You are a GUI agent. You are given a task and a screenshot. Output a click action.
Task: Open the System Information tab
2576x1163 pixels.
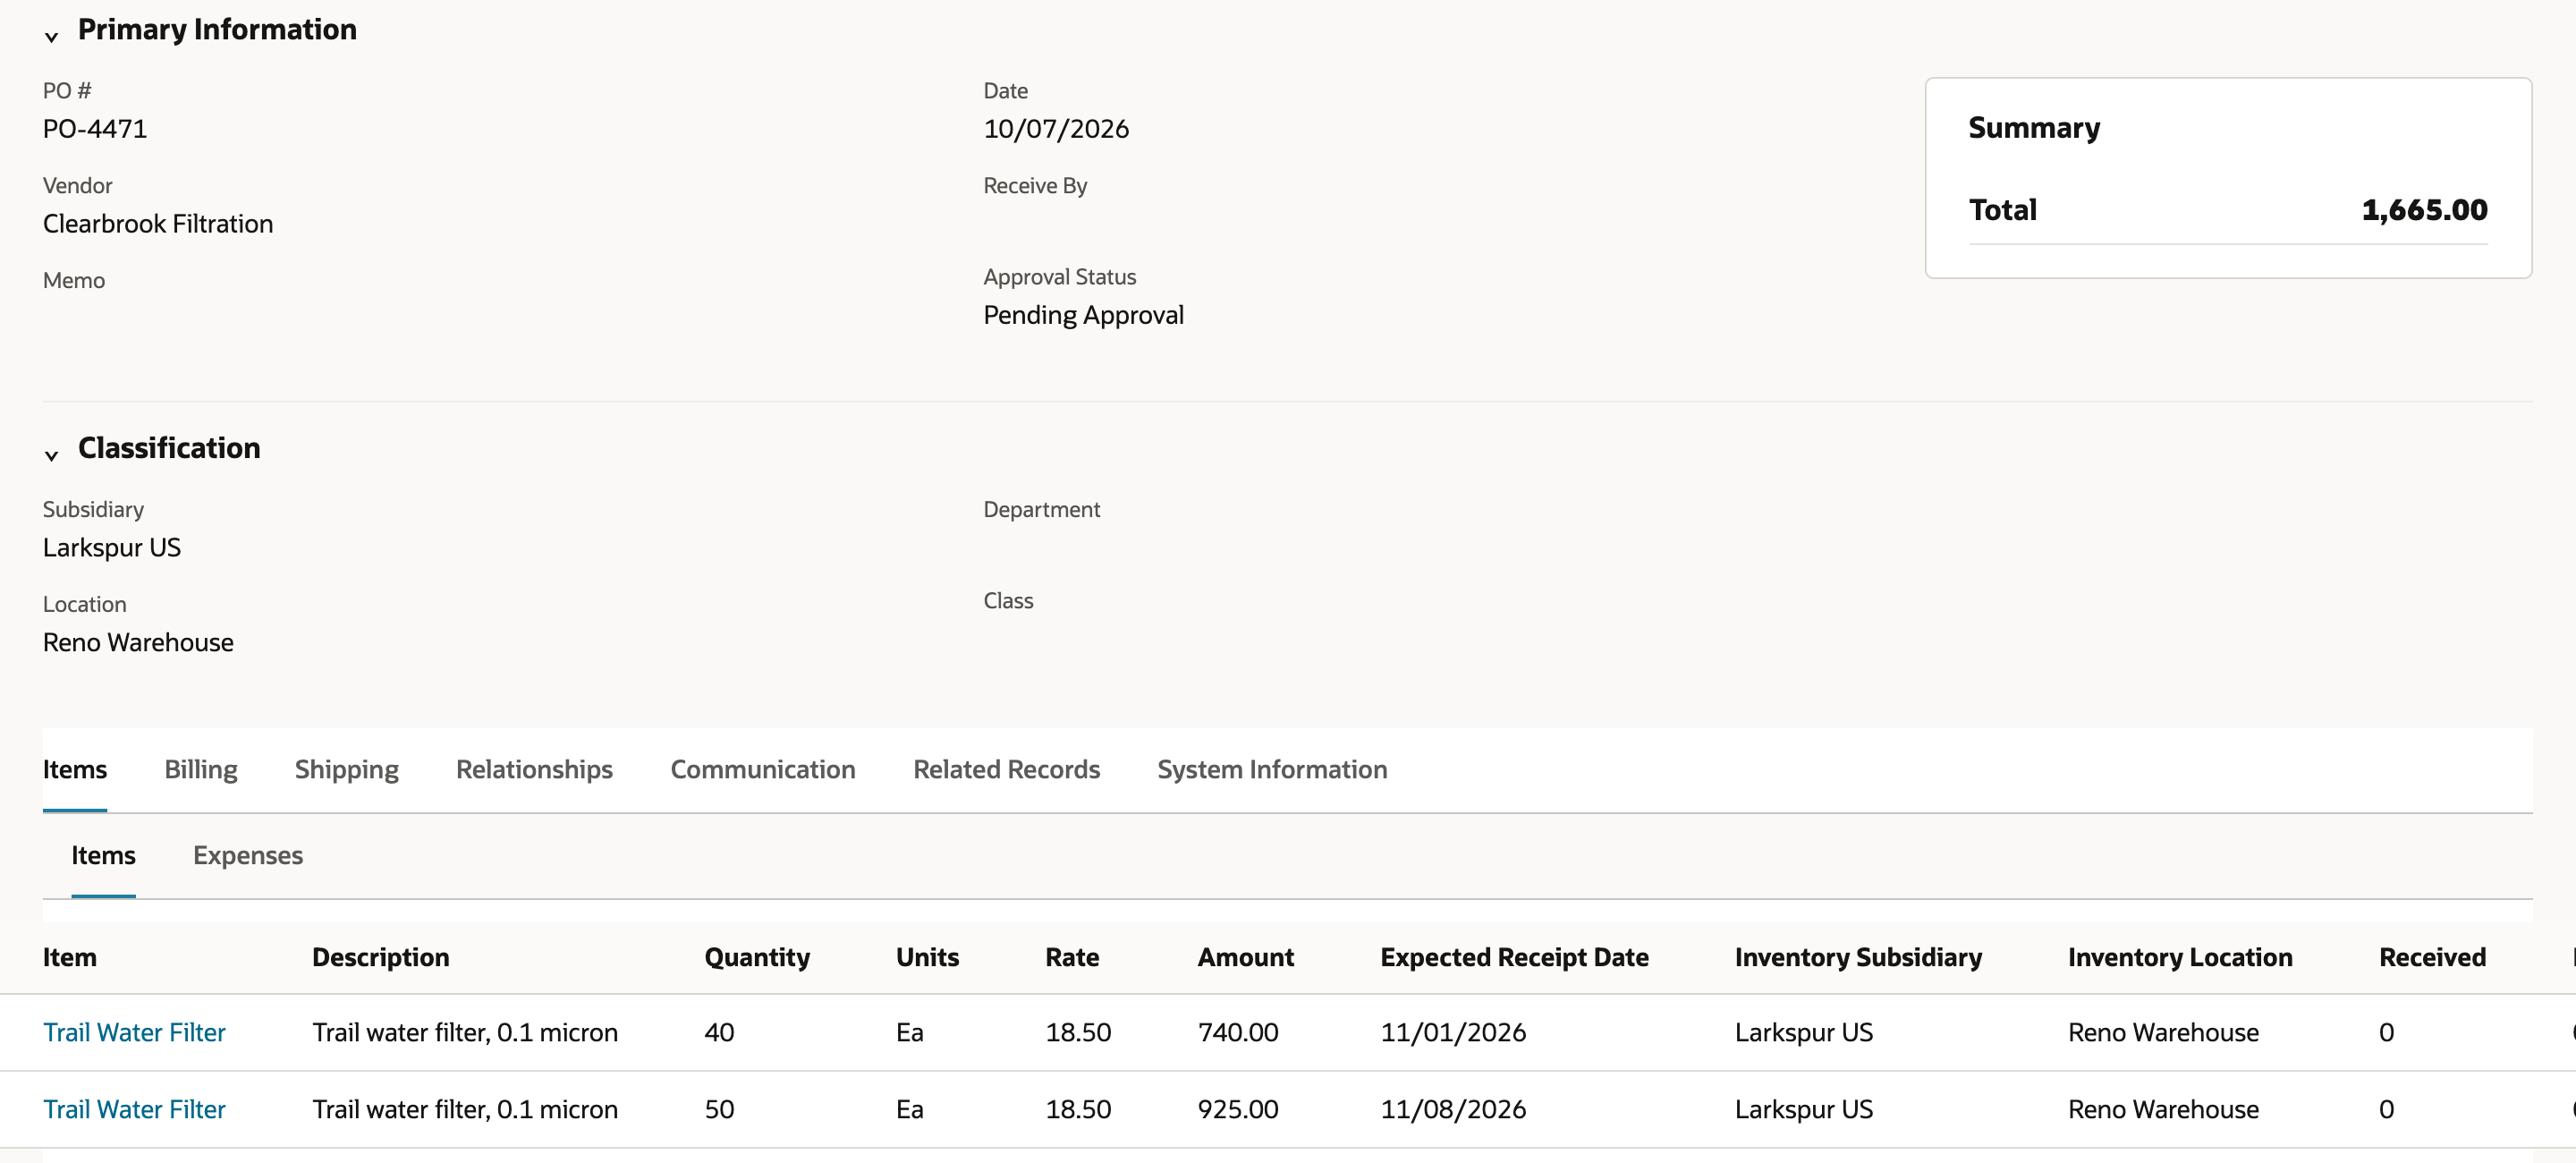1272,769
